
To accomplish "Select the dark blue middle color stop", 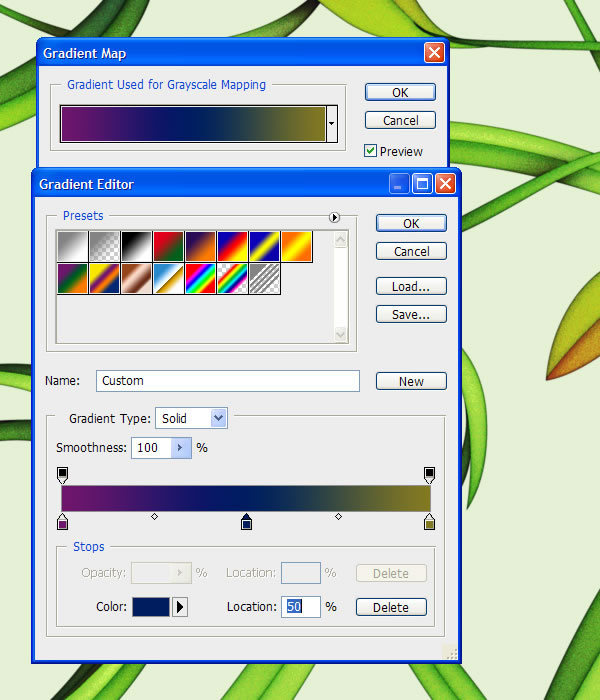I will click(x=246, y=521).
